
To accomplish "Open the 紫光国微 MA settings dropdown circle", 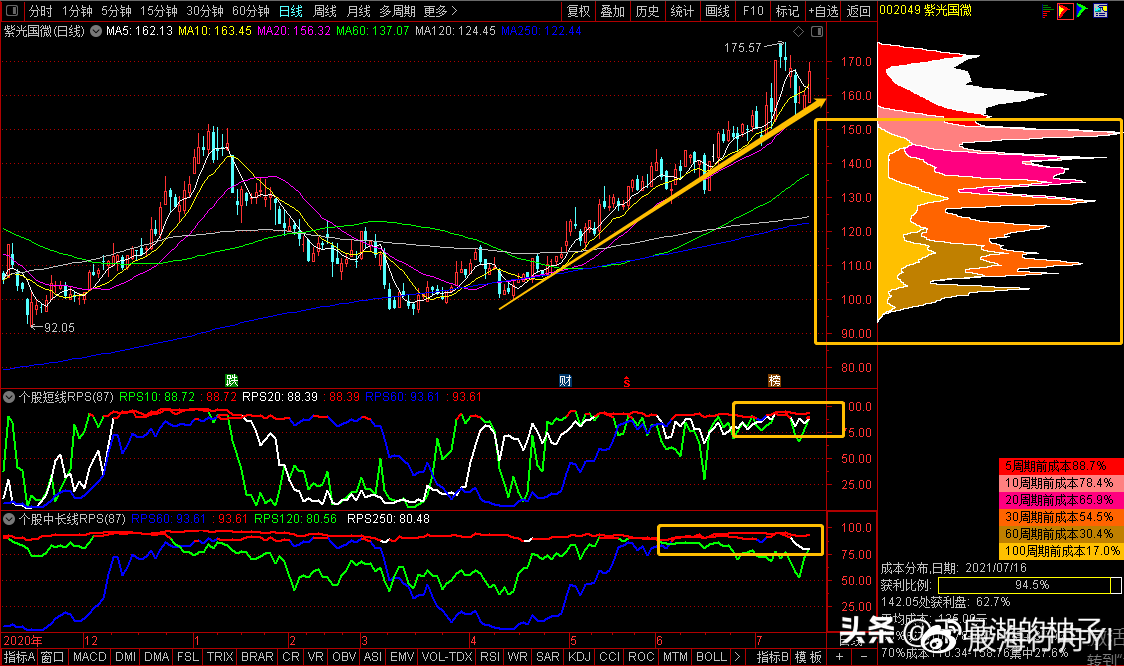I will click(96, 32).
